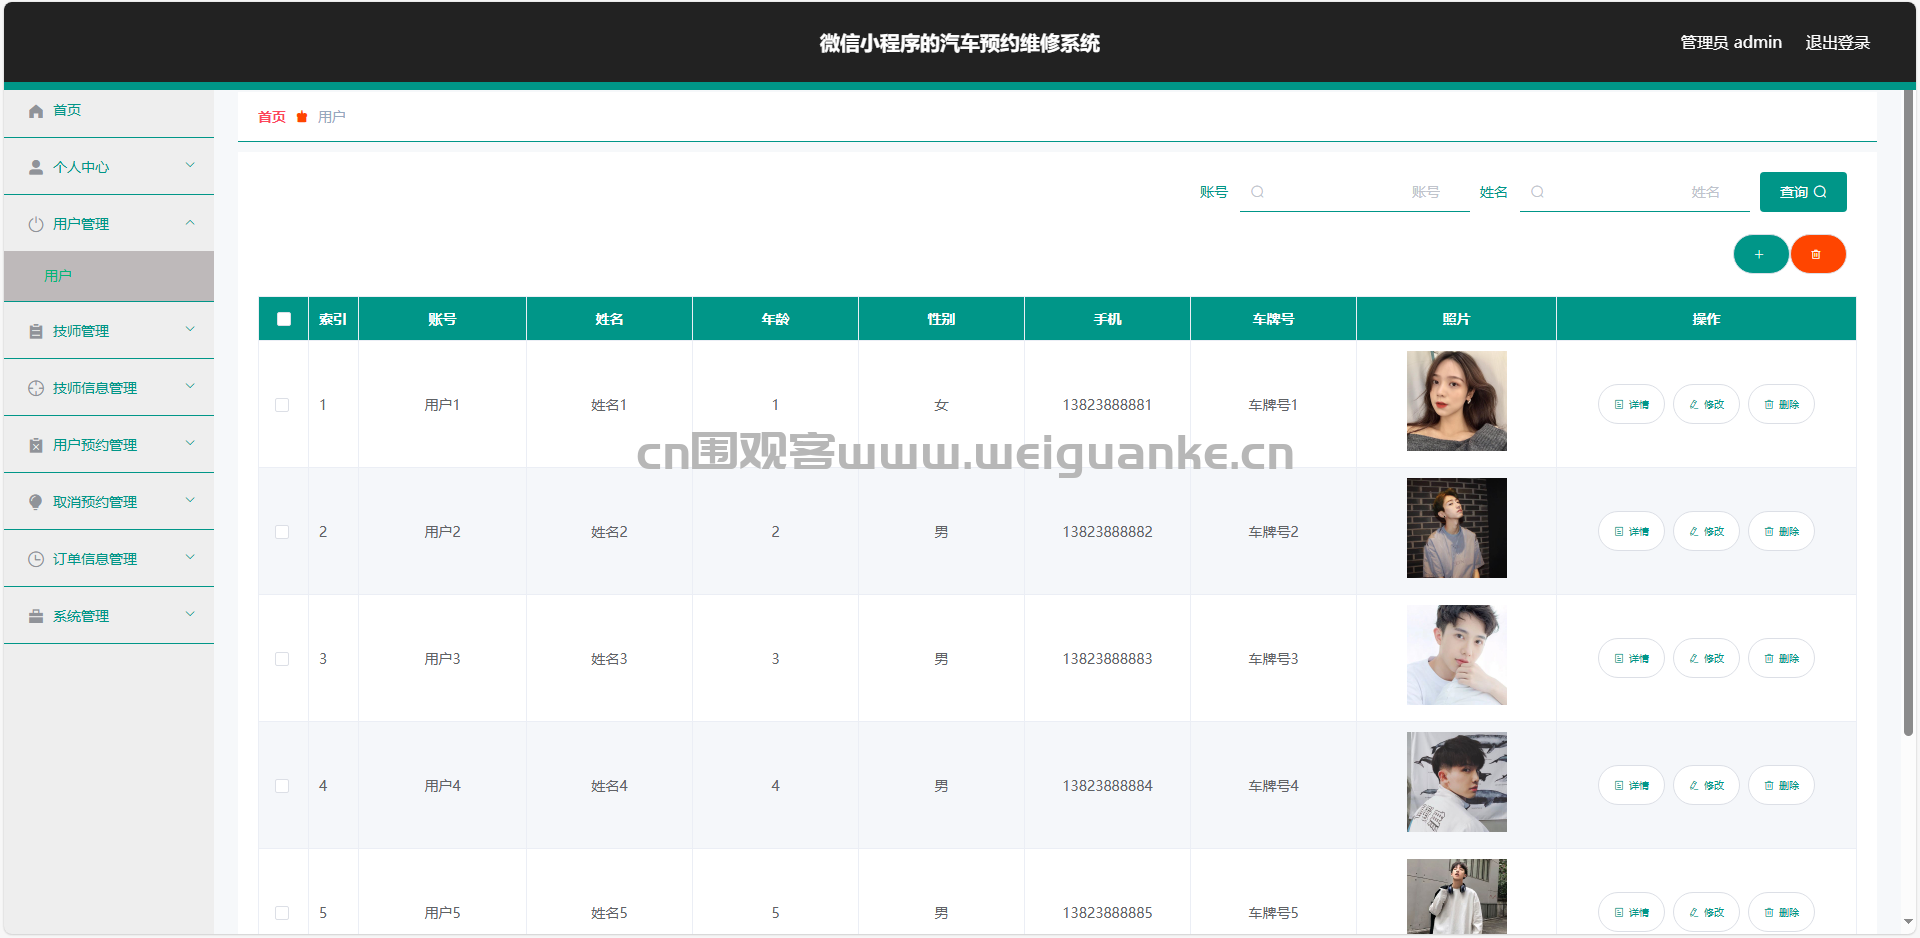Image resolution: width=1920 pixels, height=938 pixels.
Task: Click 删除 for row 用户3
Action: point(1781,659)
